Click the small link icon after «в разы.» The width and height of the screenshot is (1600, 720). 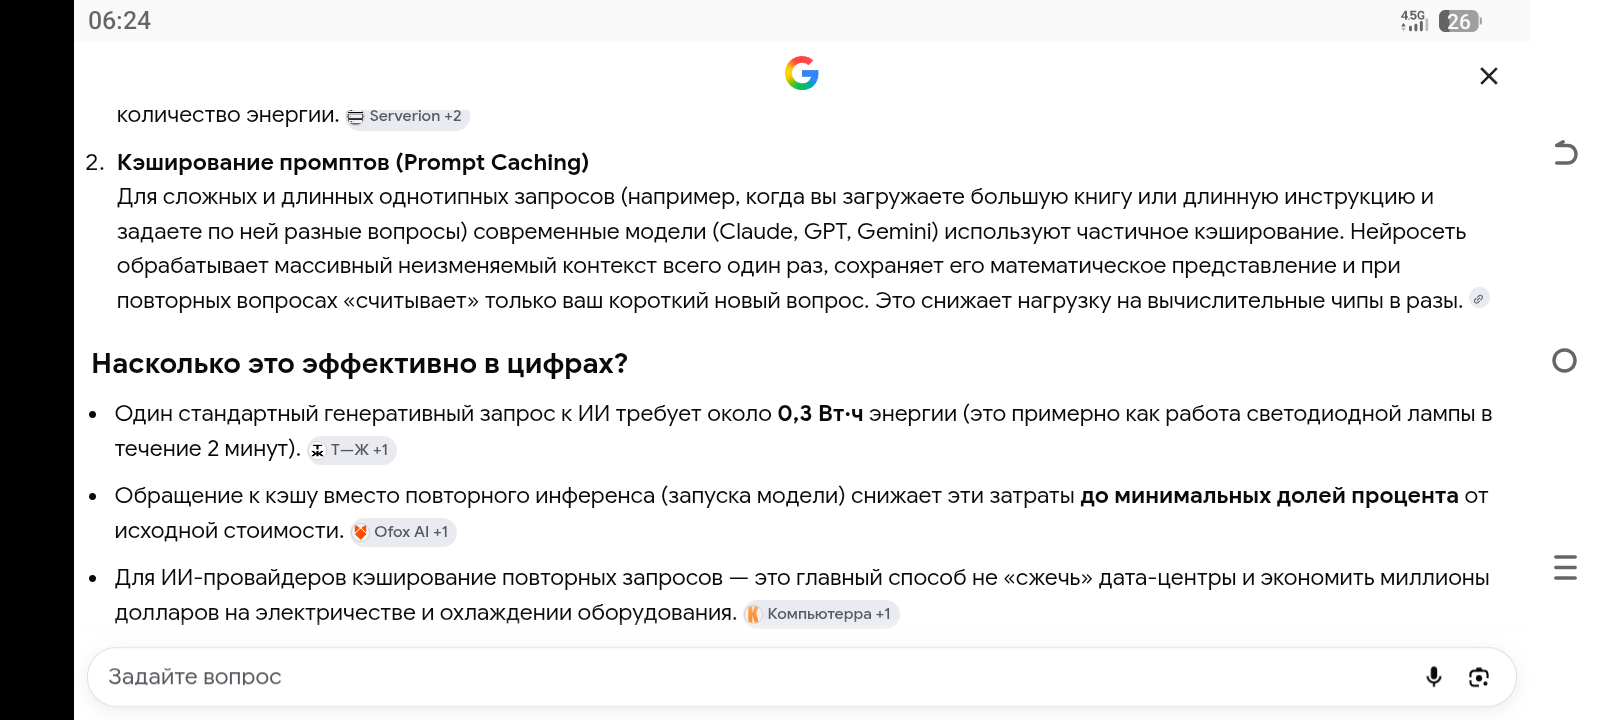point(1479,299)
